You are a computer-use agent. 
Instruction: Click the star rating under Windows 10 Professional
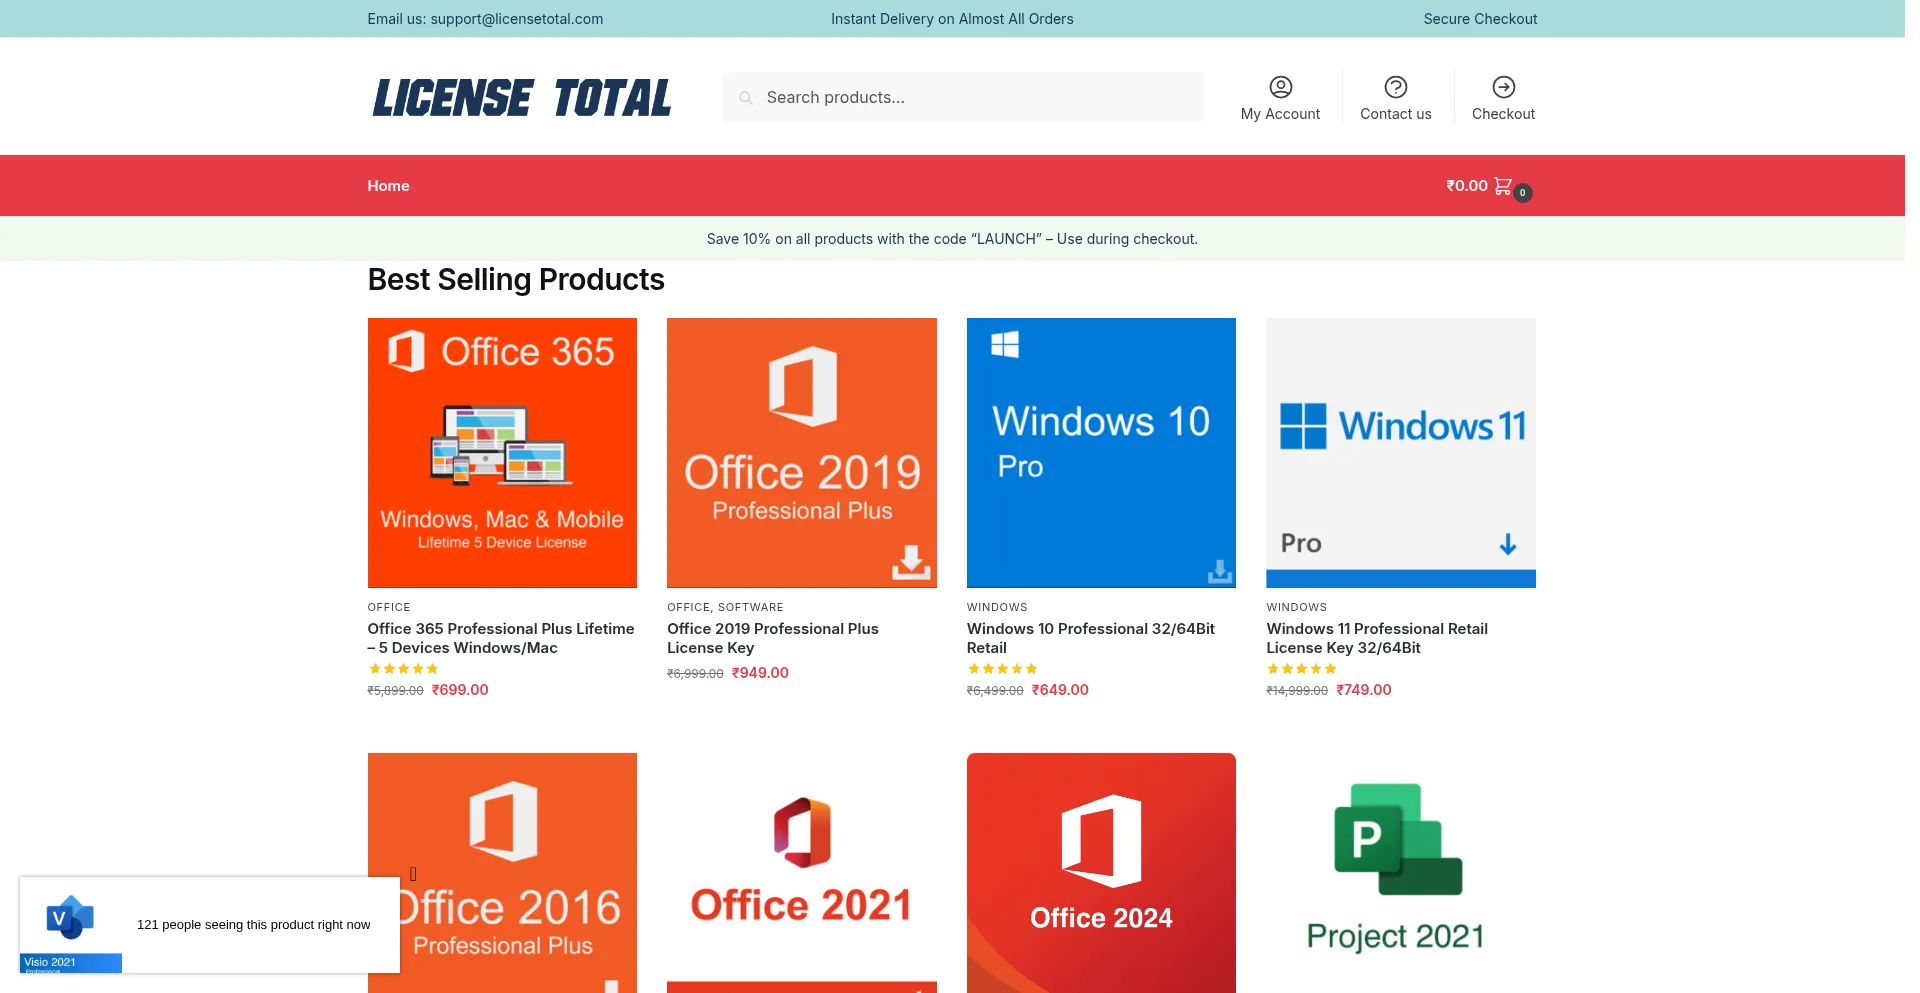pyautogui.click(x=1002, y=669)
